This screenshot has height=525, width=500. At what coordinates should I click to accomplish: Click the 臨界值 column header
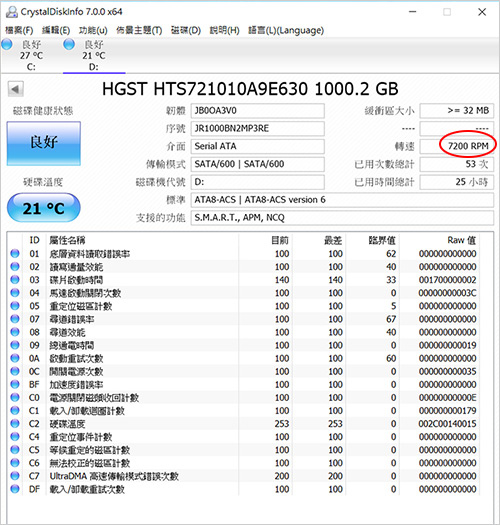pos(382,240)
